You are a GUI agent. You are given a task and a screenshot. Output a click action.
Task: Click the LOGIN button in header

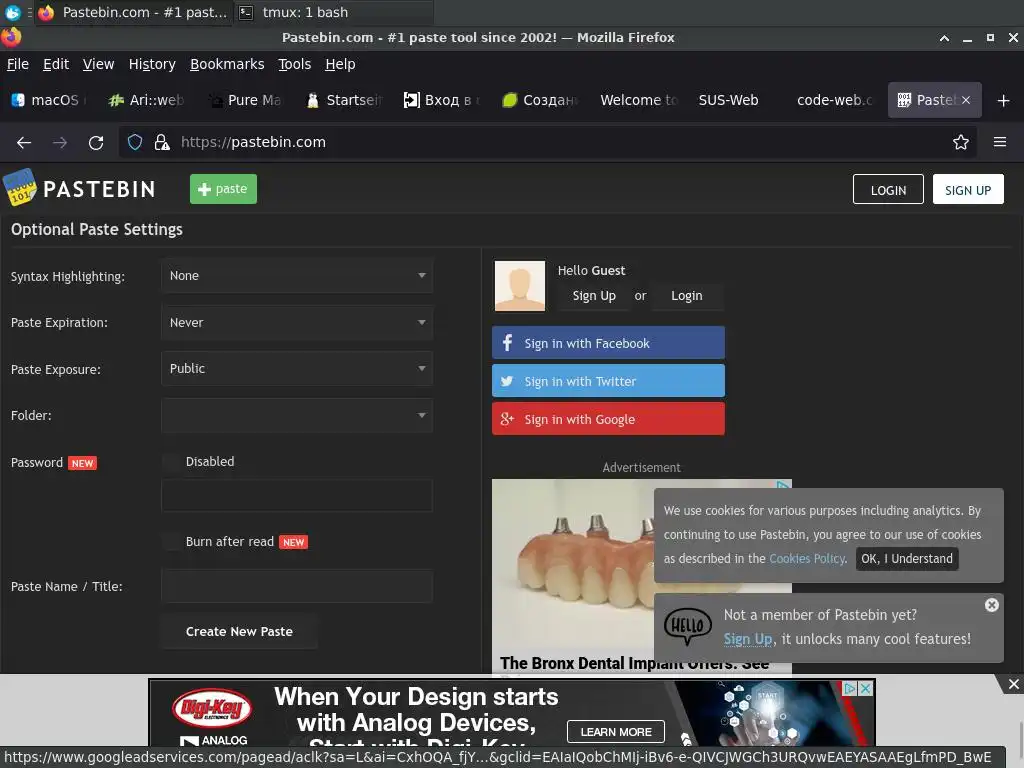coord(888,189)
